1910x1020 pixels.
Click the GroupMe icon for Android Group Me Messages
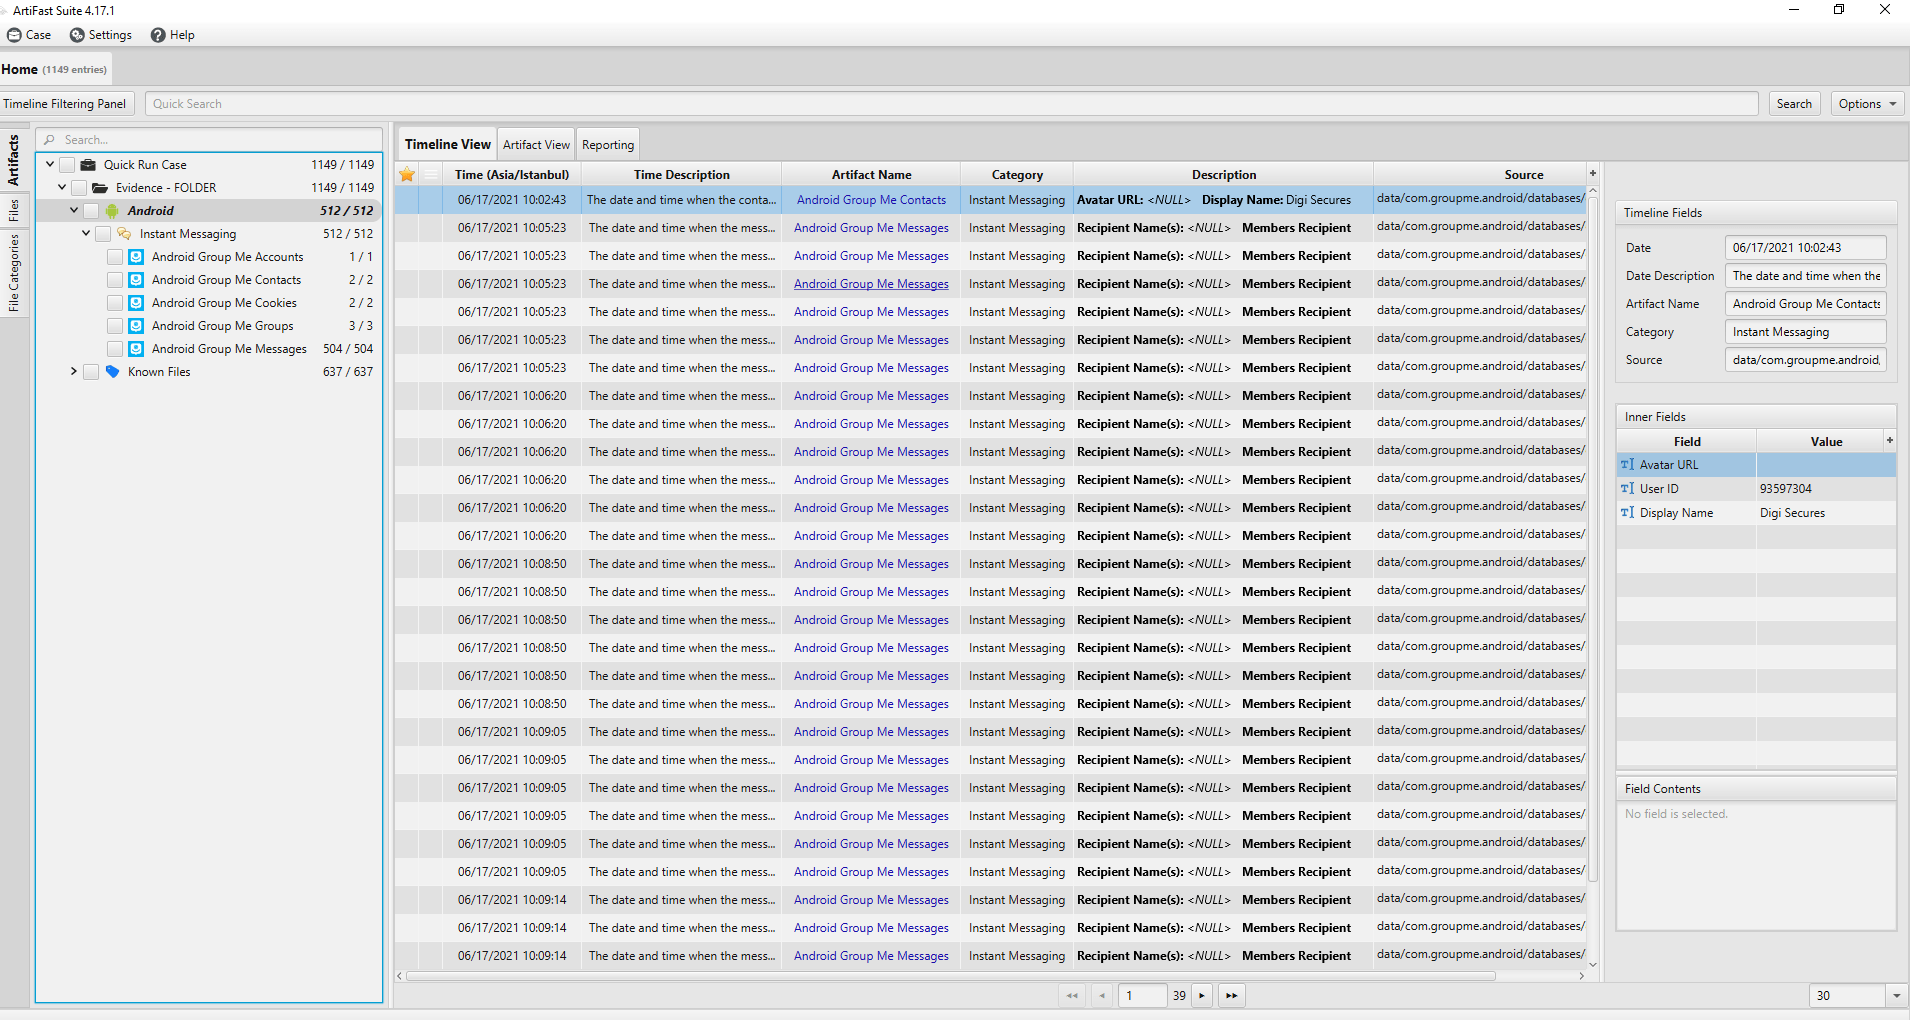pyautogui.click(x=136, y=349)
